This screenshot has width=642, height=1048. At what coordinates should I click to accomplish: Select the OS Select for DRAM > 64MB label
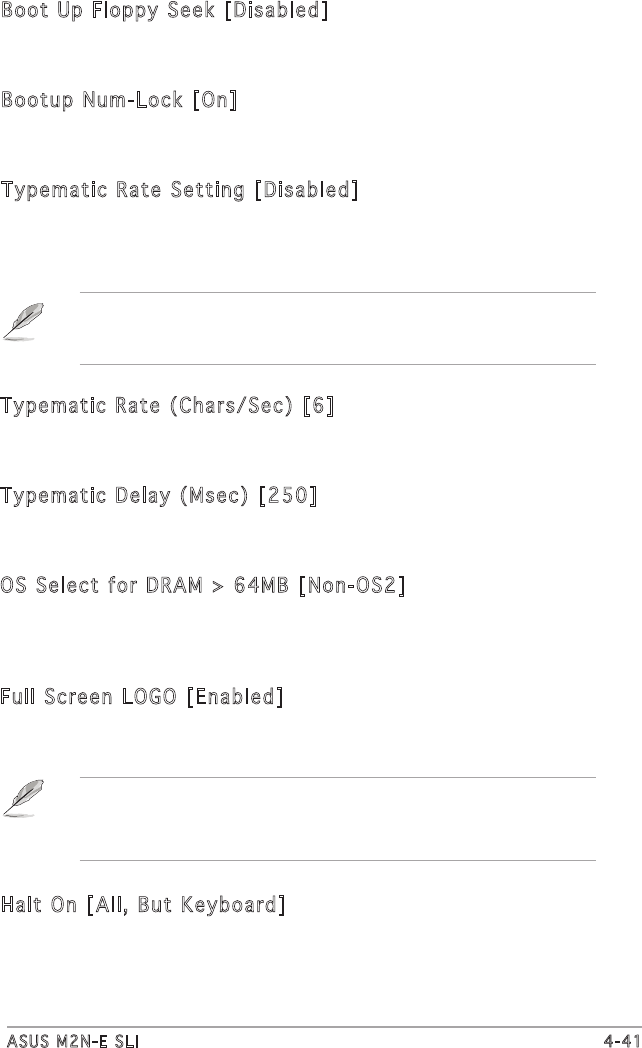(143, 582)
